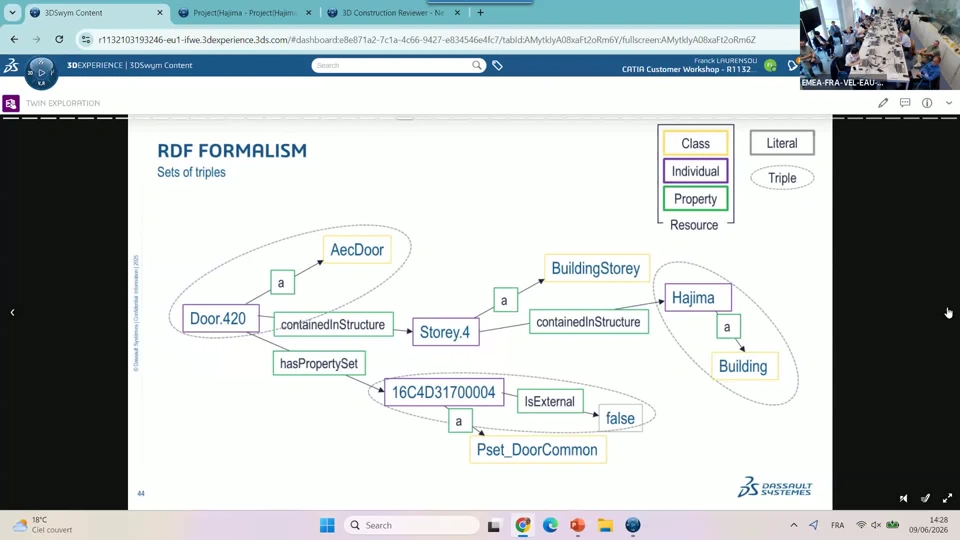Image resolution: width=960 pixels, height=540 pixels.
Task: Go back to the previous page
Action: (14, 39)
